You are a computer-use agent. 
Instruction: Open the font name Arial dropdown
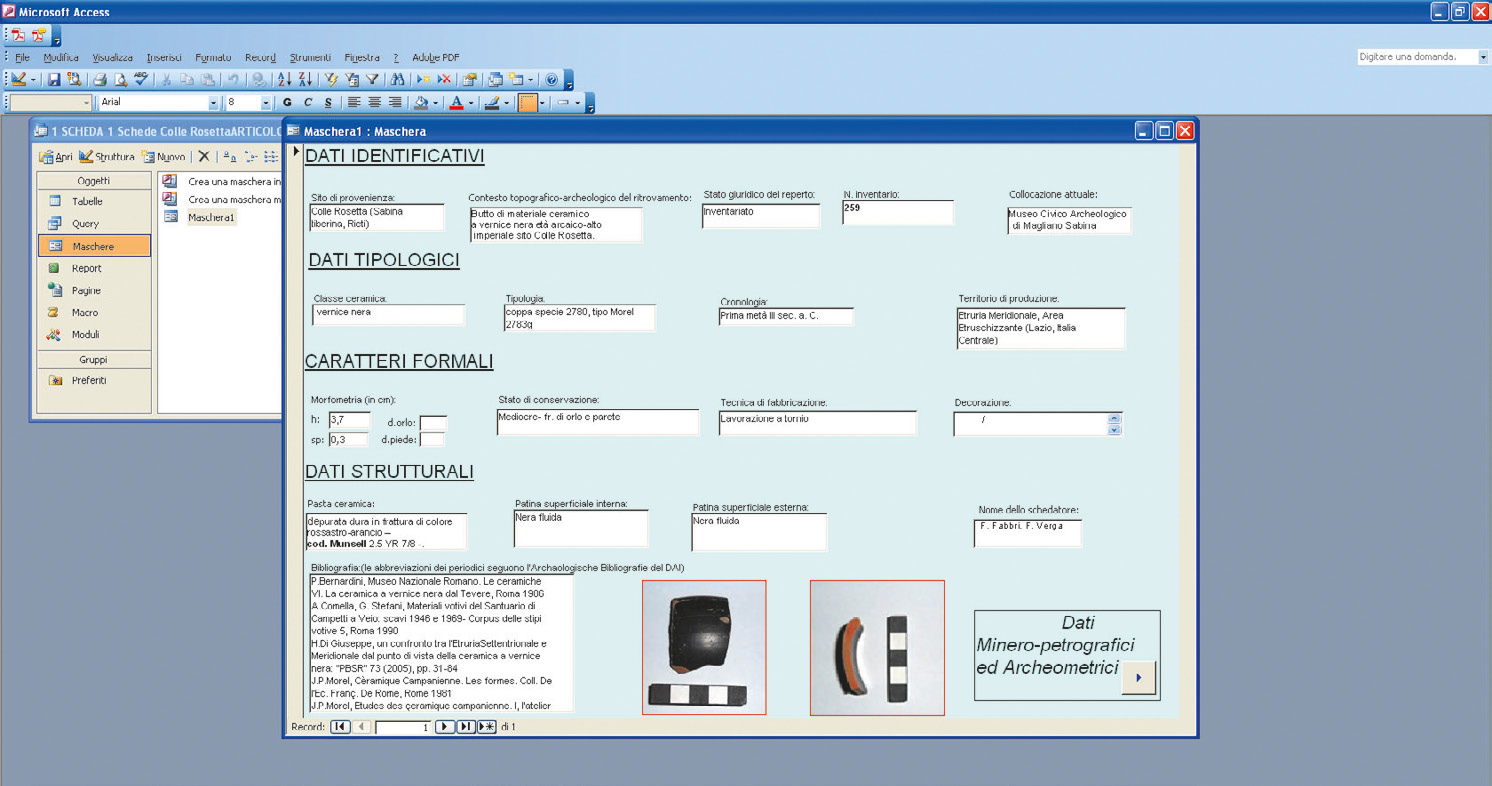pyautogui.click(x=213, y=103)
